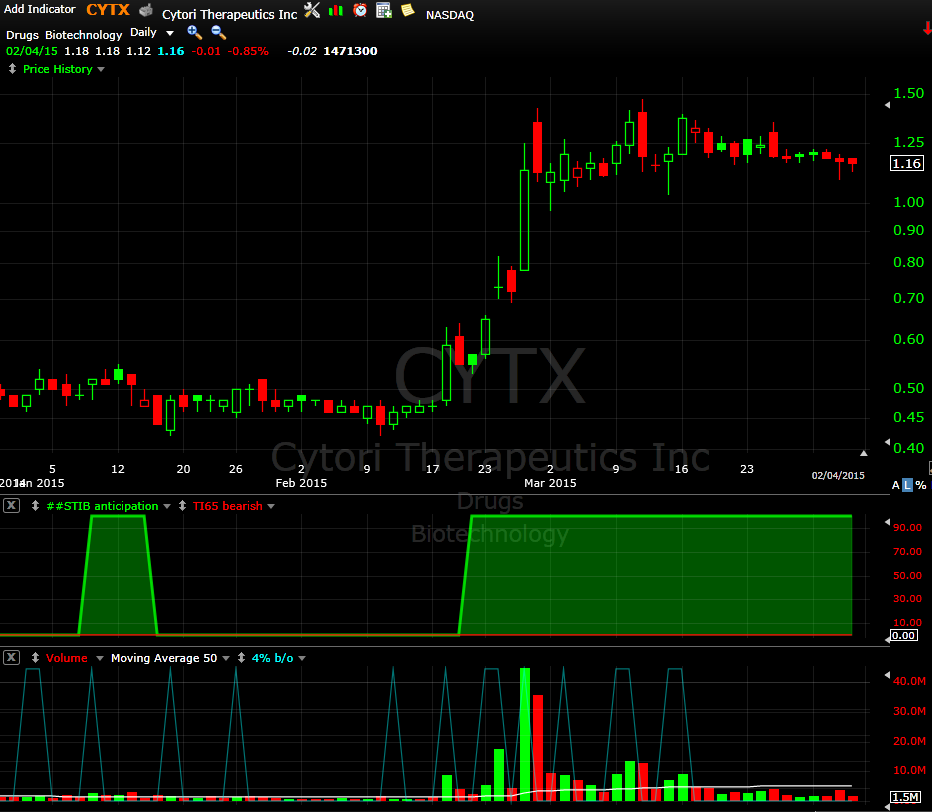The image size is (932, 812).
Task: Click the CYTX ticker symbol
Action: click(108, 10)
